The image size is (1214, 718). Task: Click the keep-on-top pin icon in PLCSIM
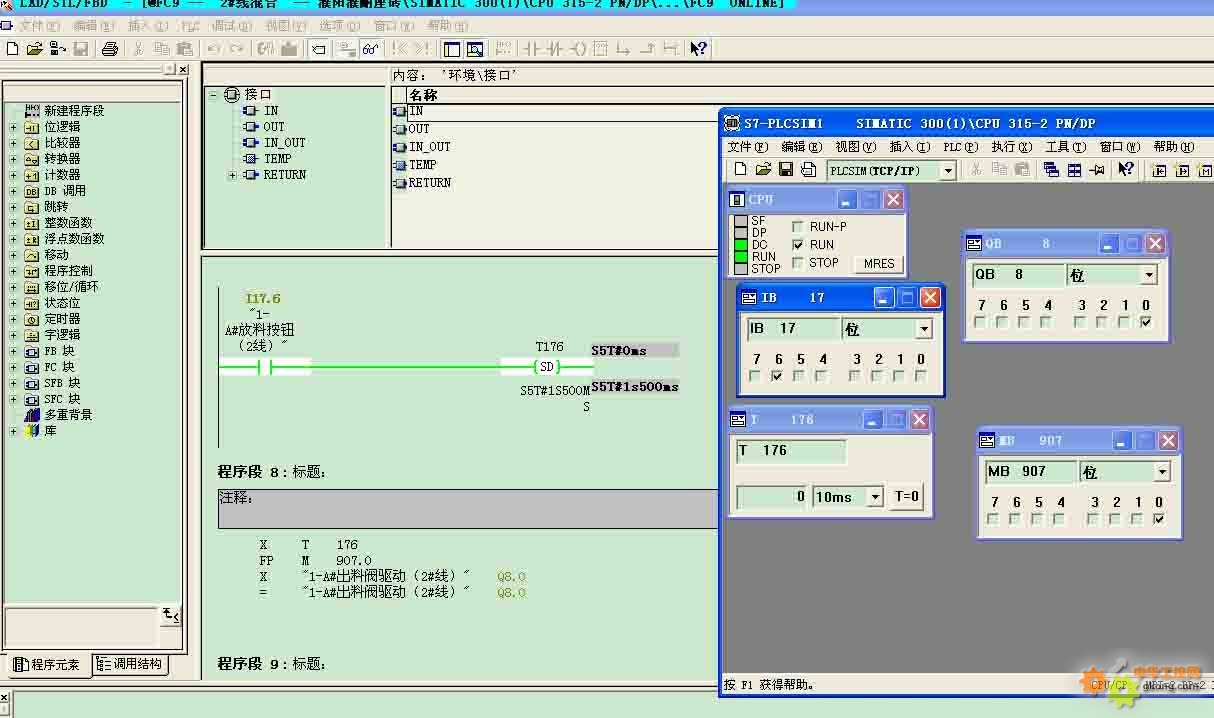(1097, 170)
